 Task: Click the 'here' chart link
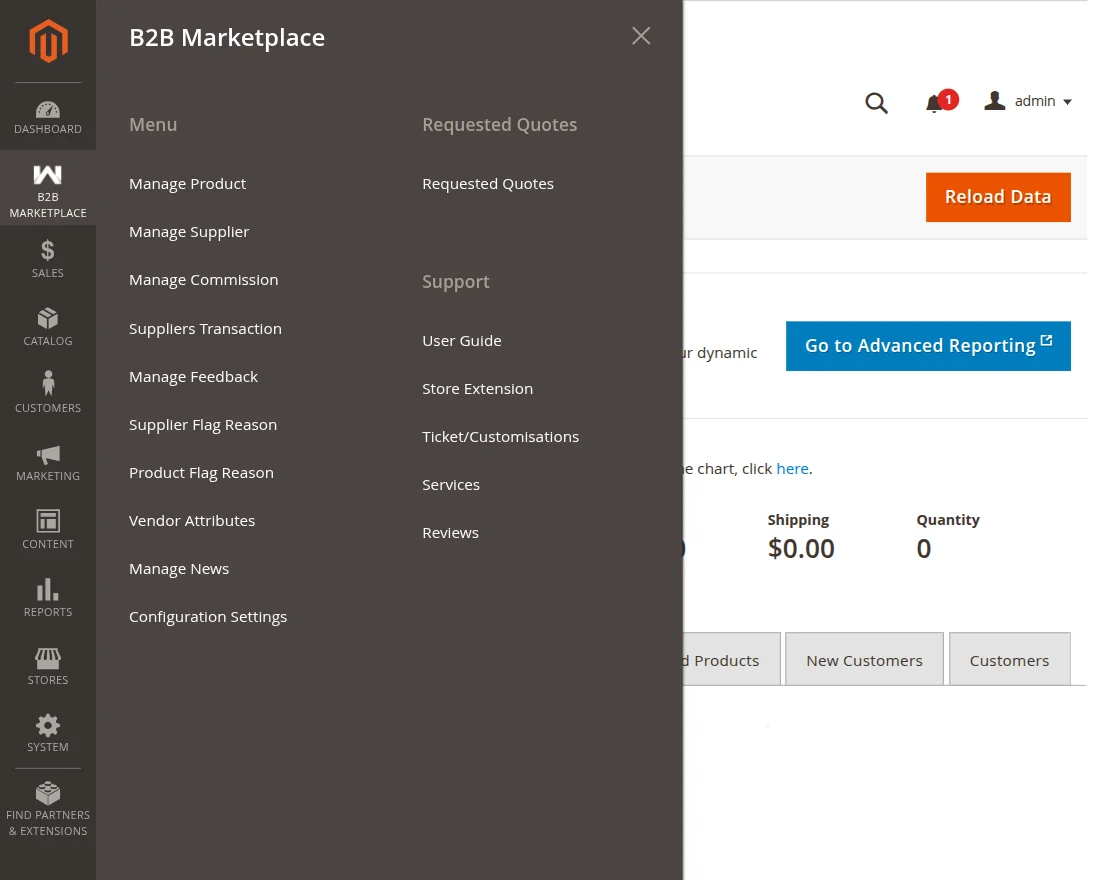793,468
